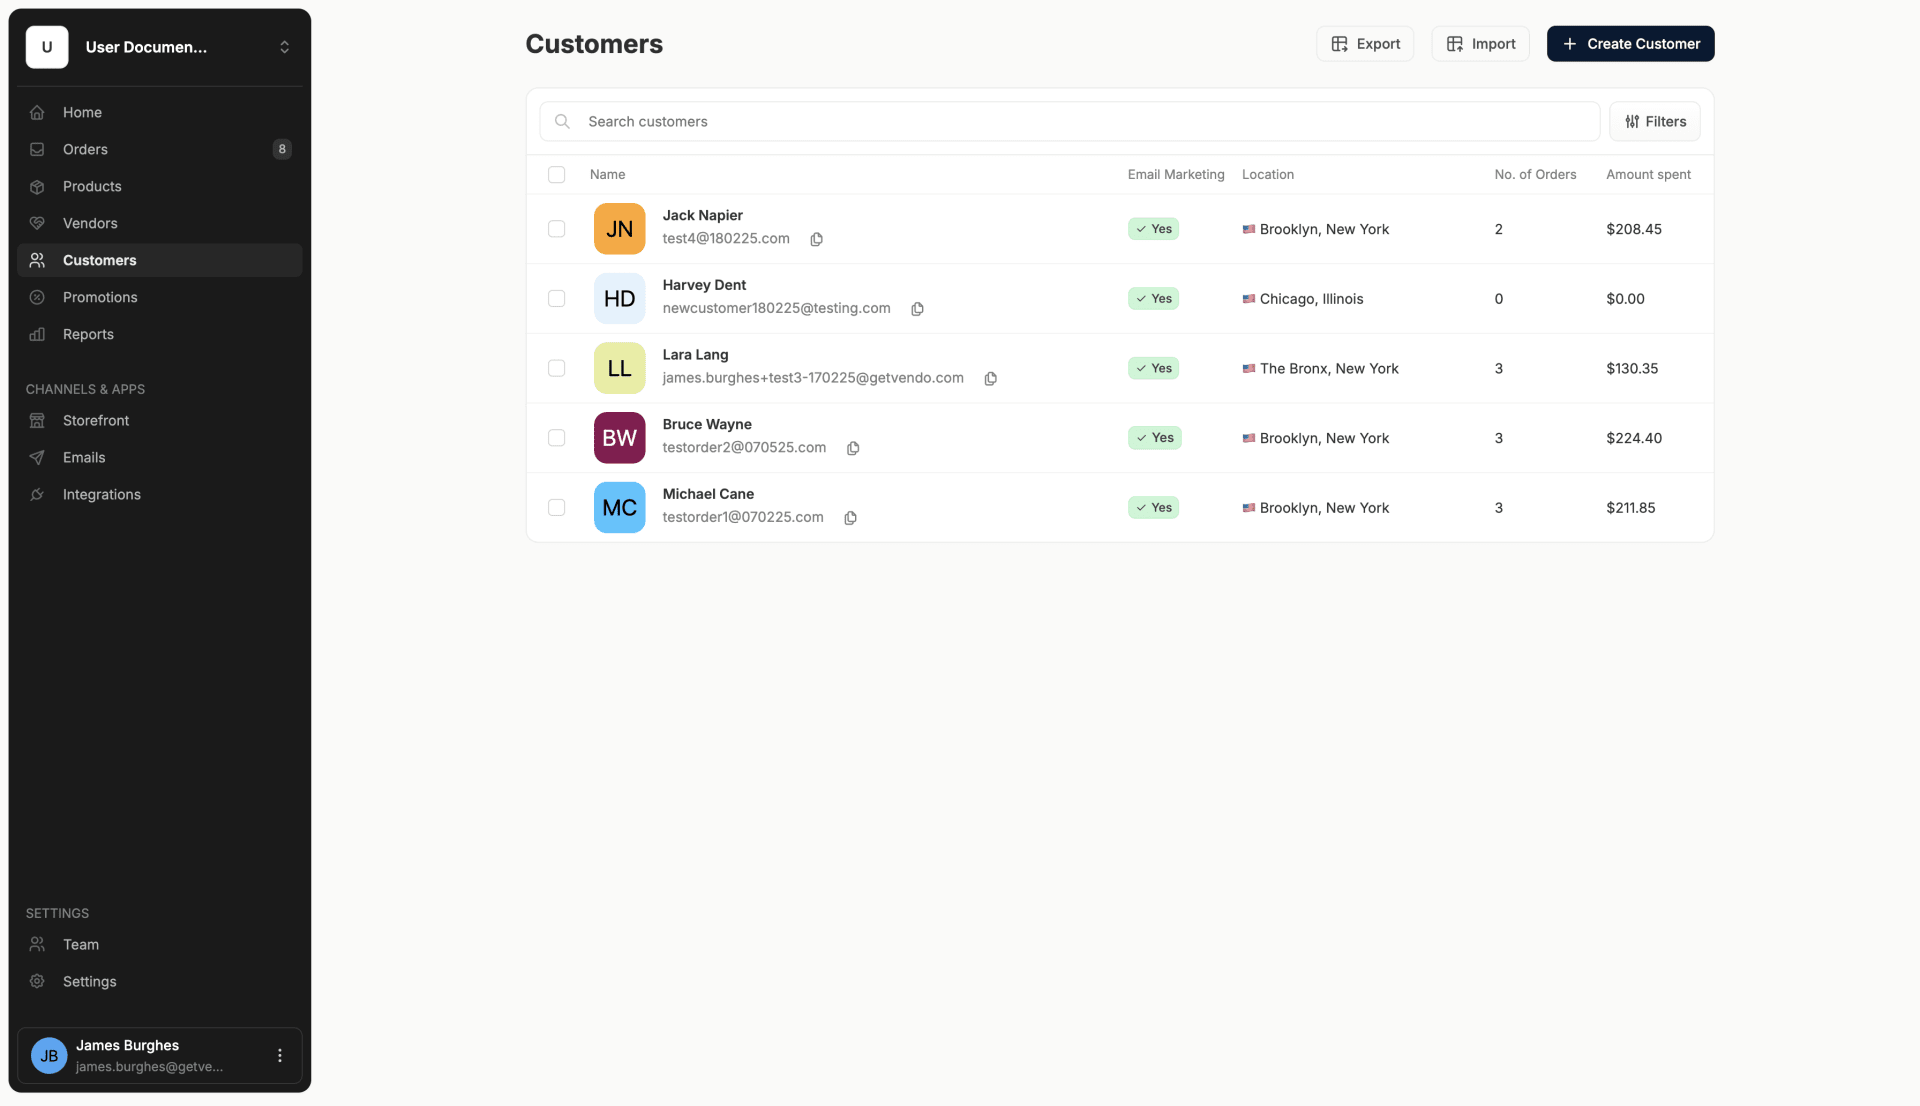Screen dimensions: 1920x1106
Task: Check the select-all box in table header
Action: click(x=556, y=174)
